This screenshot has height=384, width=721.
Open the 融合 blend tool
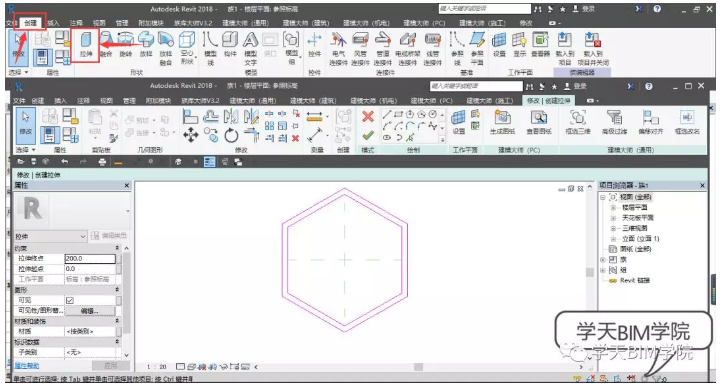pos(106,45)
